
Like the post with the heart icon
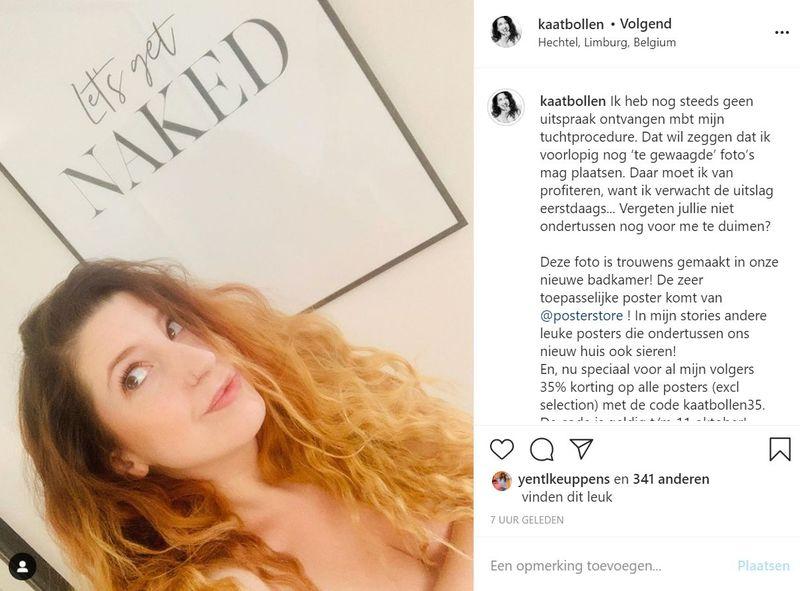[x=502, y=449]
